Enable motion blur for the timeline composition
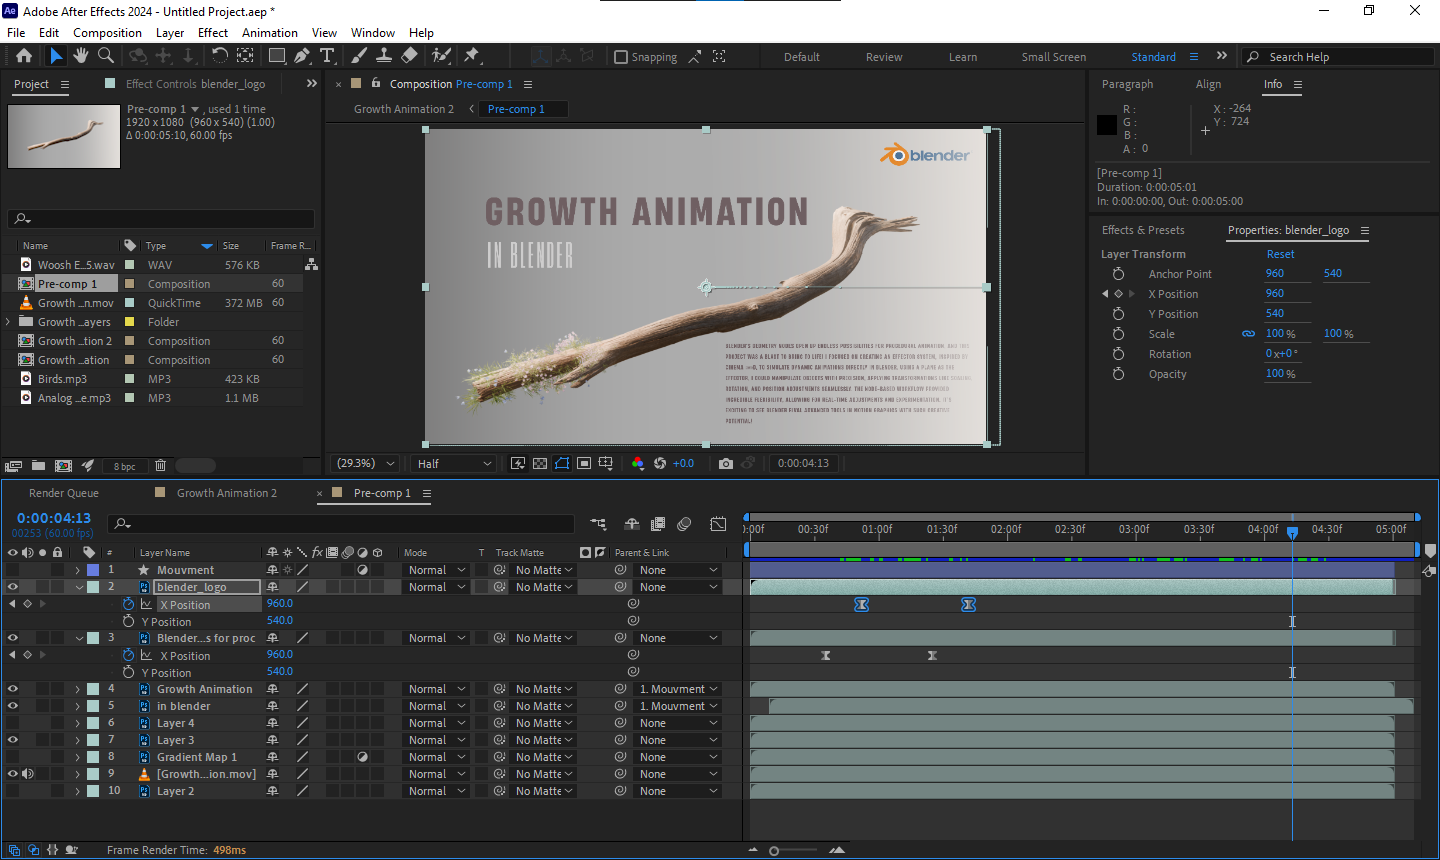 [684, 524]
